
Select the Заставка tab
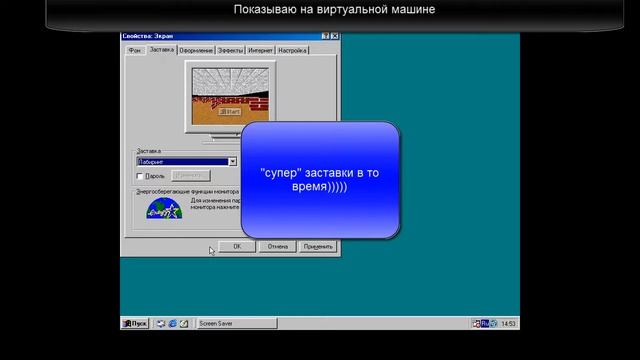click(x=162, y=49)
